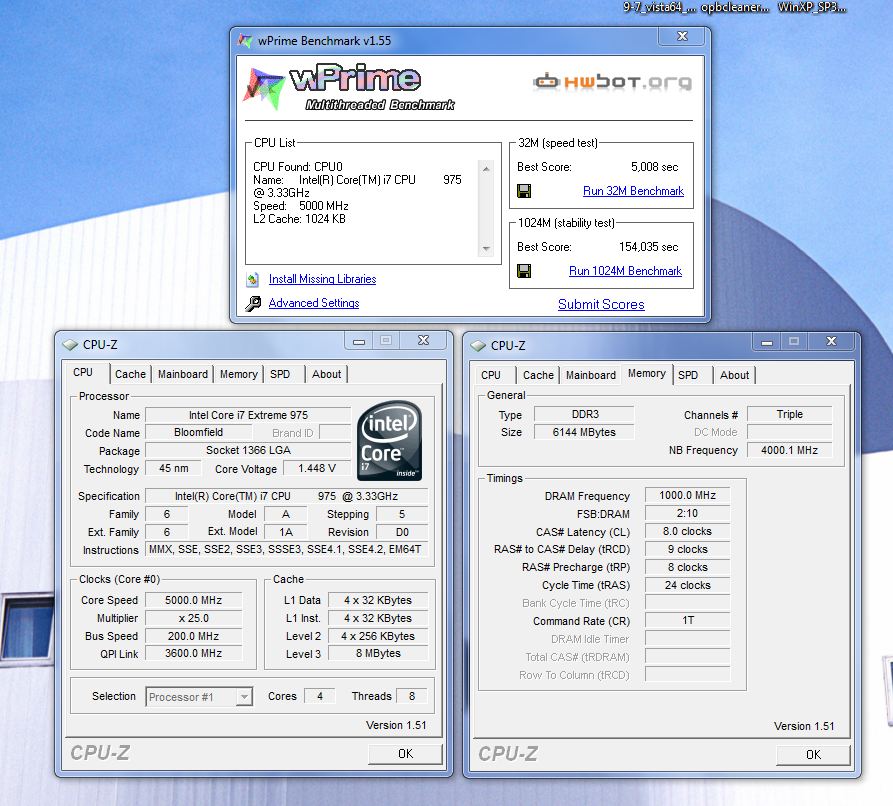Click the Multiplier value x 25.0
This screenshot has width=893, height=806.
194,618
